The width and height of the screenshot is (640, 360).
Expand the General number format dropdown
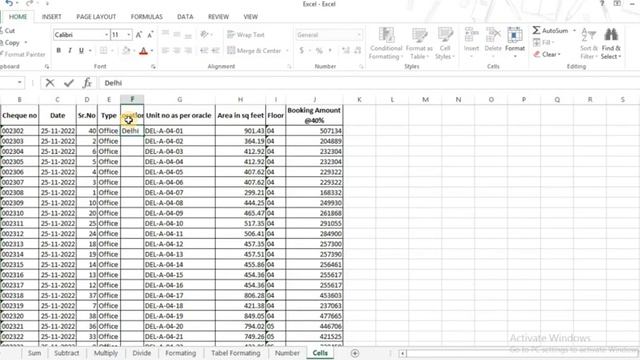359,35
